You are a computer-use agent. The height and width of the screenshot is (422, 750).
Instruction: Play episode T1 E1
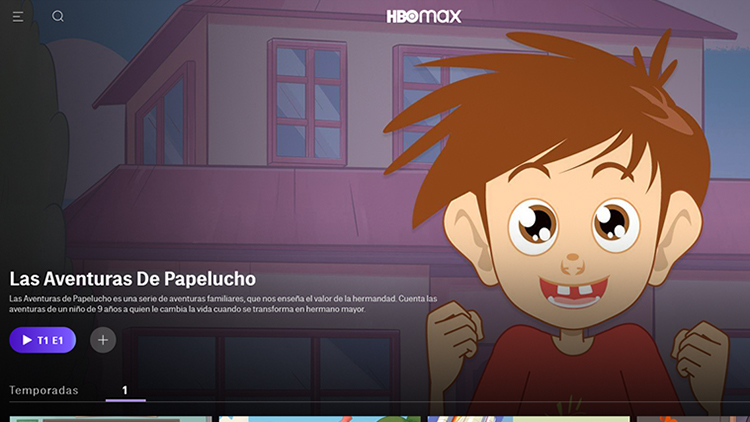point(42,340)
